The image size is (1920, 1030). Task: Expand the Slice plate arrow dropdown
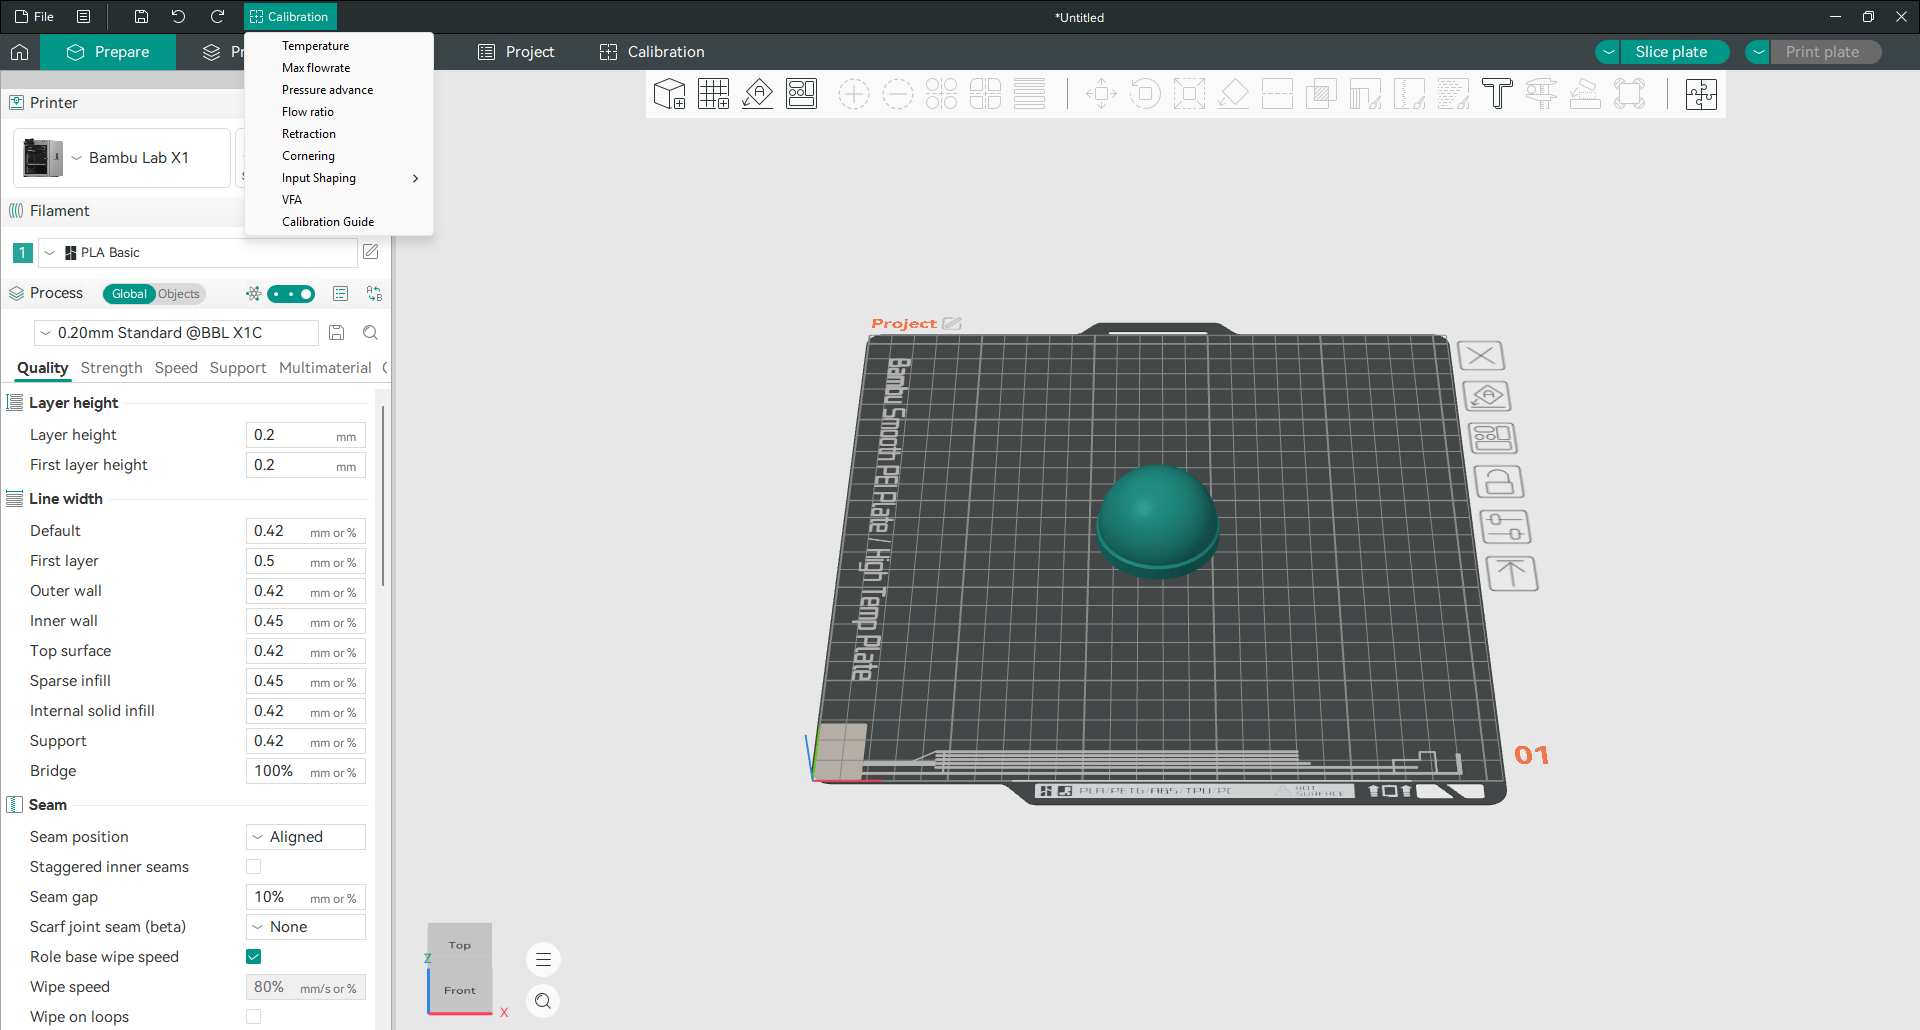click(x=1608, y=52)
